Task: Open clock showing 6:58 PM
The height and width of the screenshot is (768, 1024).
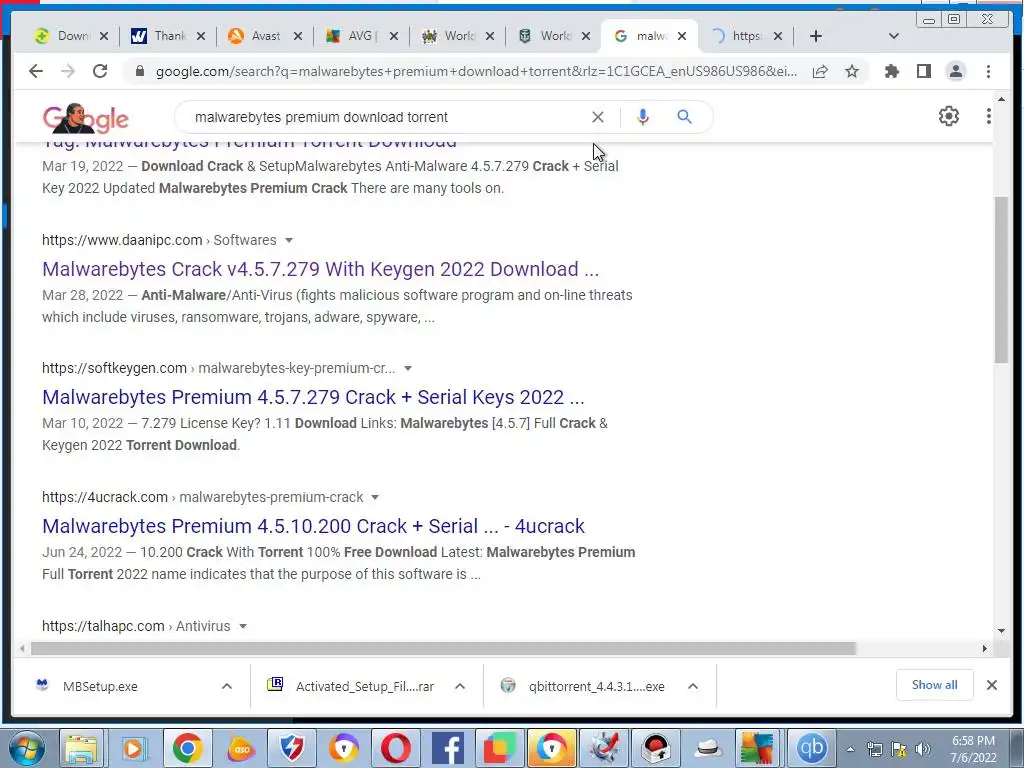Action: coord(973,749)
